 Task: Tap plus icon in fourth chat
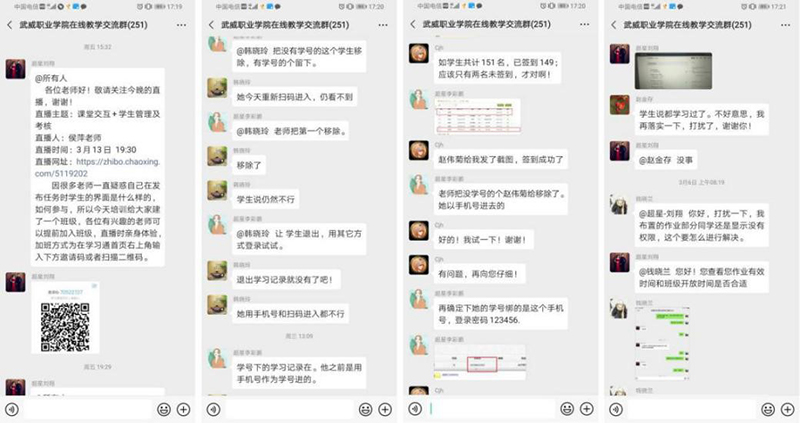click(787, 409)
